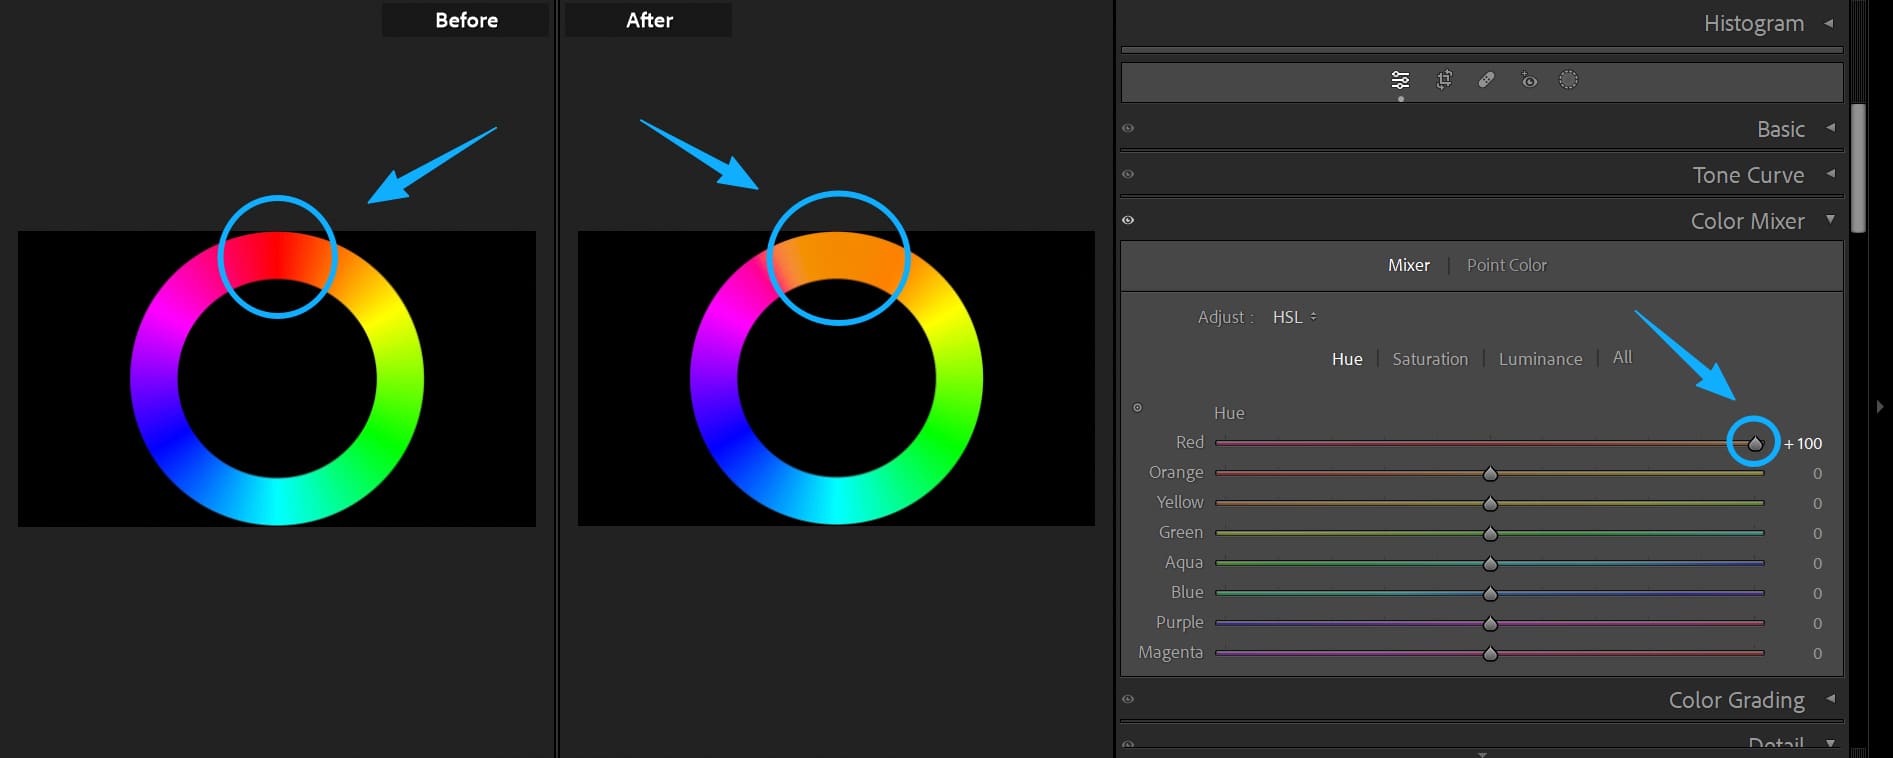Click the targeted adjustment tool beside Hue
This screenshot has height=758, width=1893.
click(x=1137, y=407)
